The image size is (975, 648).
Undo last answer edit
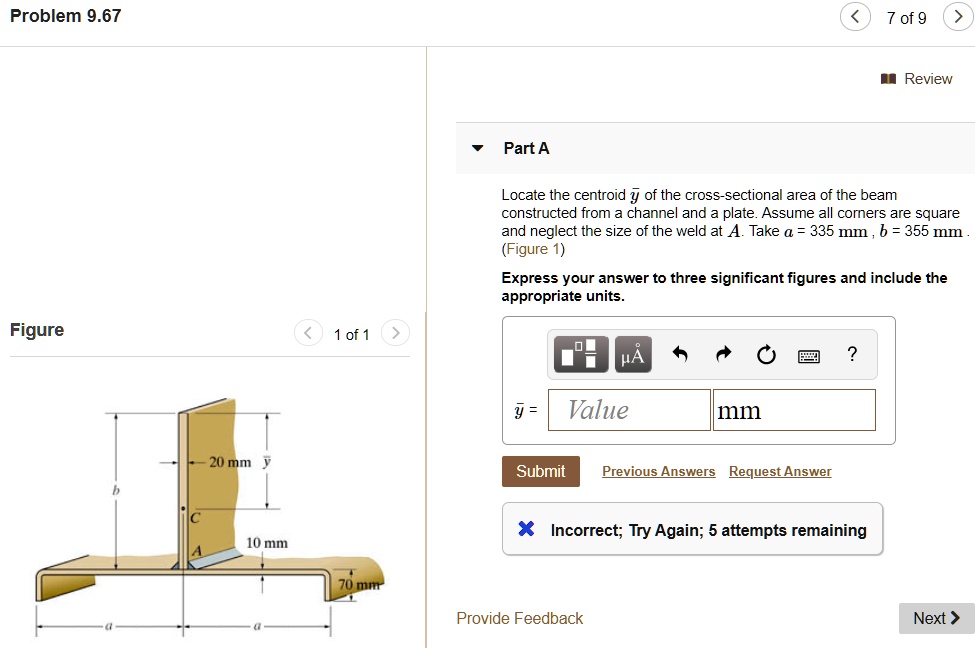point(680,354)
